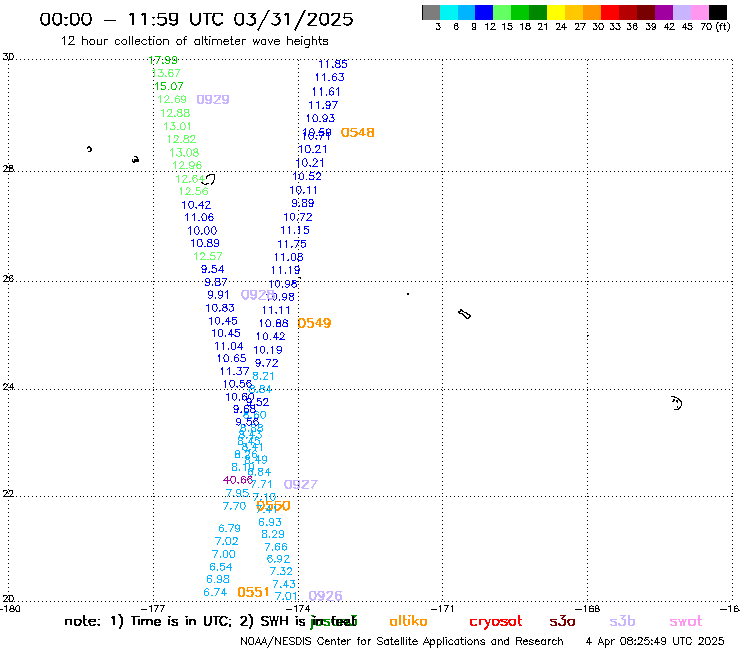The width and height of the screenshot is (740, 650).
Task: Click the orange time stamp 0549
Action: (314, 323)
